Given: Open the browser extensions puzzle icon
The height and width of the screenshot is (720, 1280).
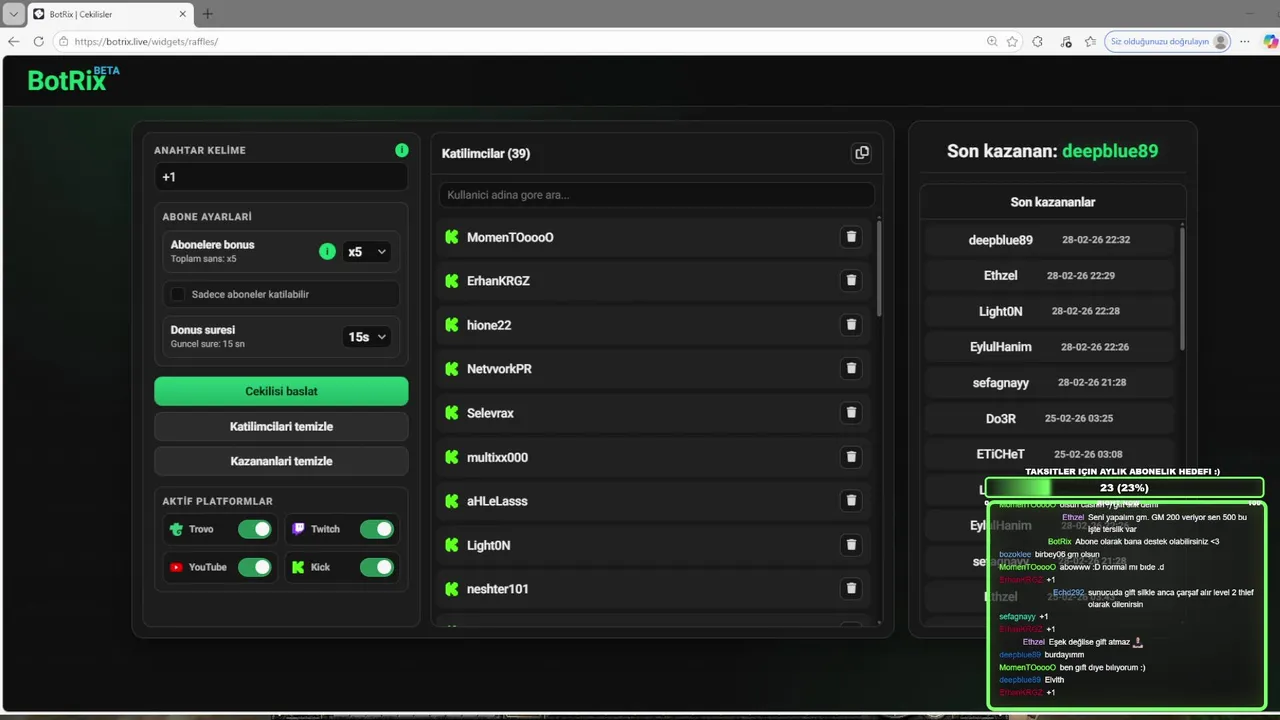Looking at the screenshot, I should [x=1037, y=42].
